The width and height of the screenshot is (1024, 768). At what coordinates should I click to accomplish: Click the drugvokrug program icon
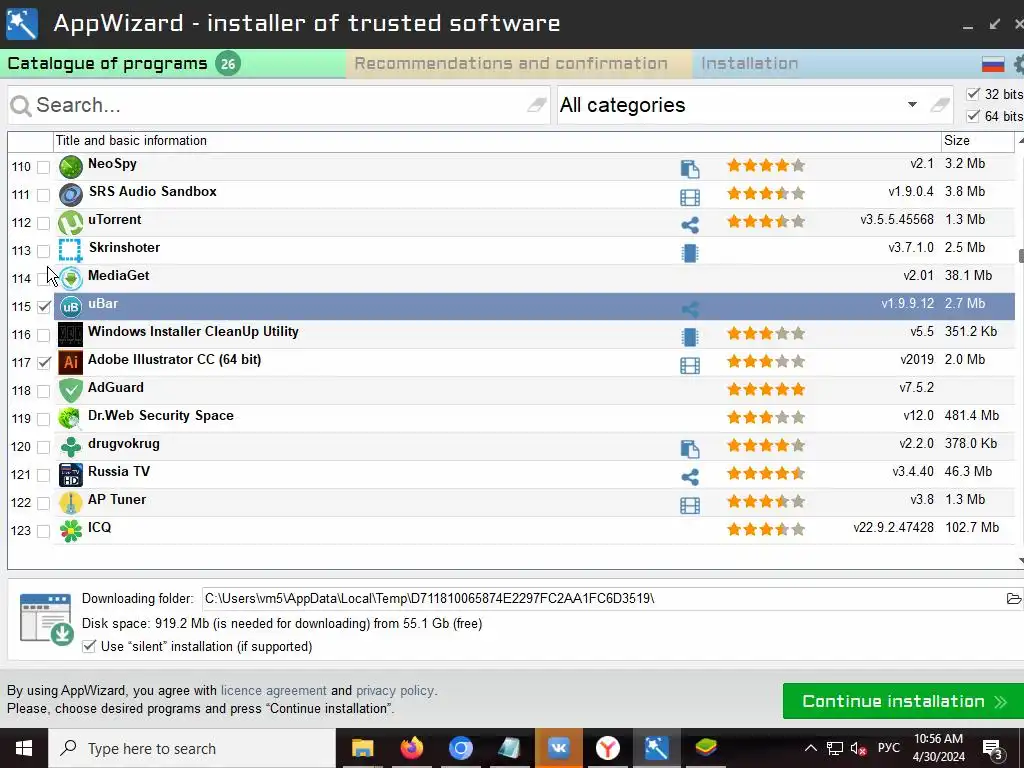coord(71,447)
